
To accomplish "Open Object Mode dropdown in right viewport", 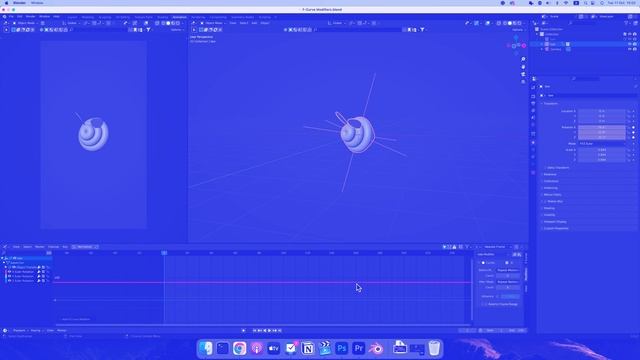I will coord(214,23).
